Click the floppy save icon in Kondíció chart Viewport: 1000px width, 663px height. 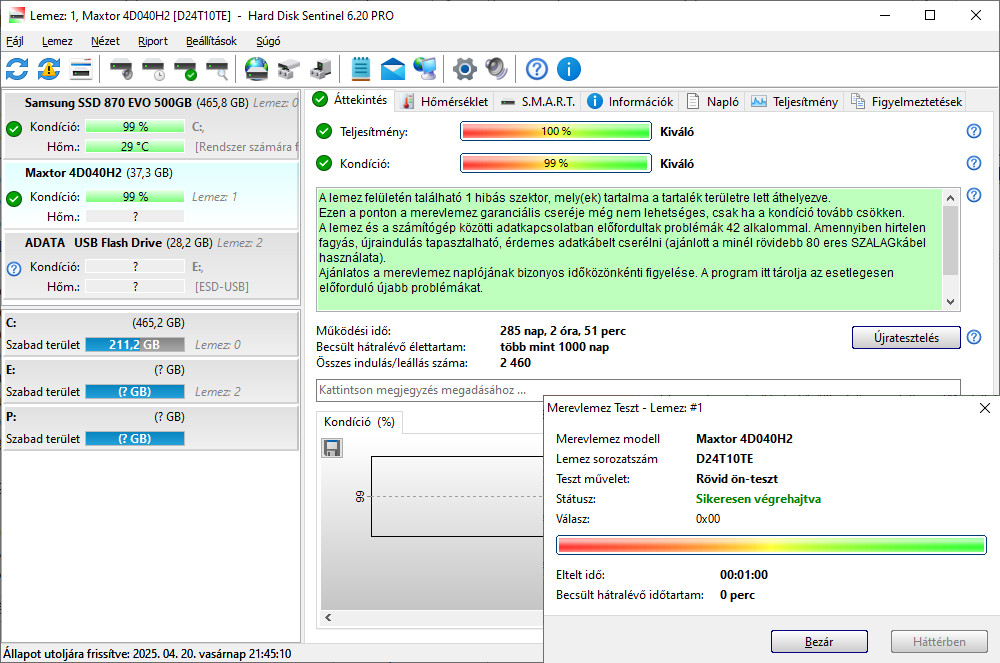(332, 448)
